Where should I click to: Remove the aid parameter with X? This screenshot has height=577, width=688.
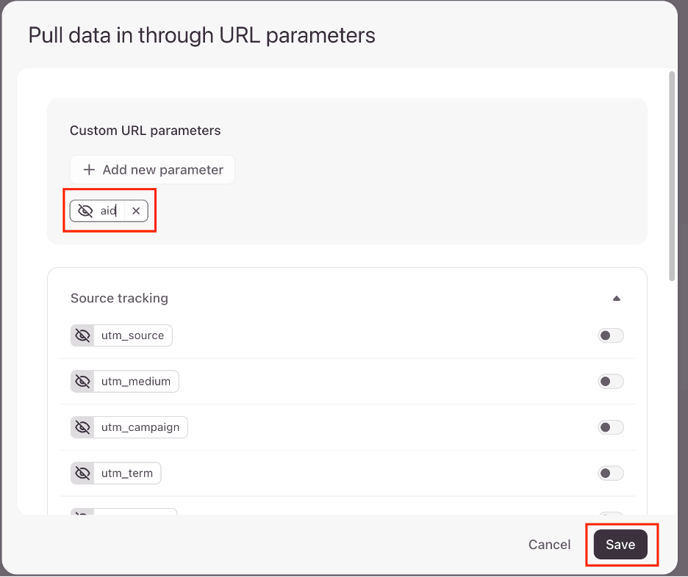[136, 211]
